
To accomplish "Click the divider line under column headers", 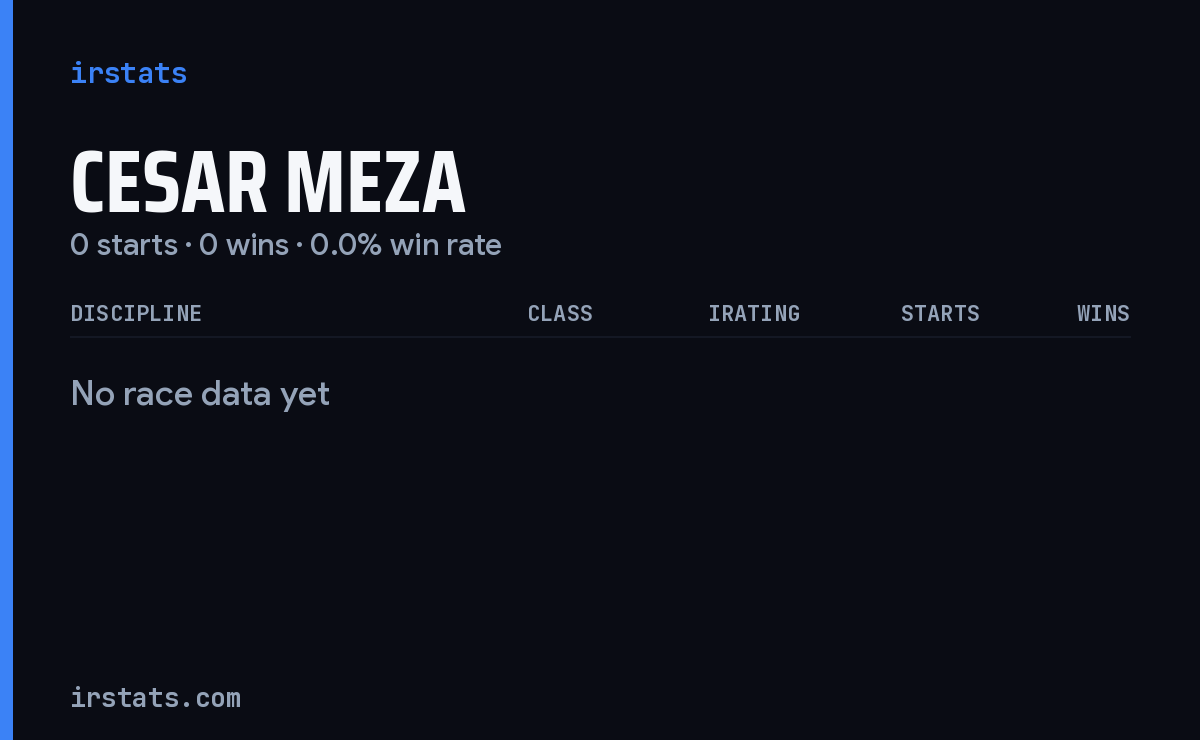I will (600, 337).
